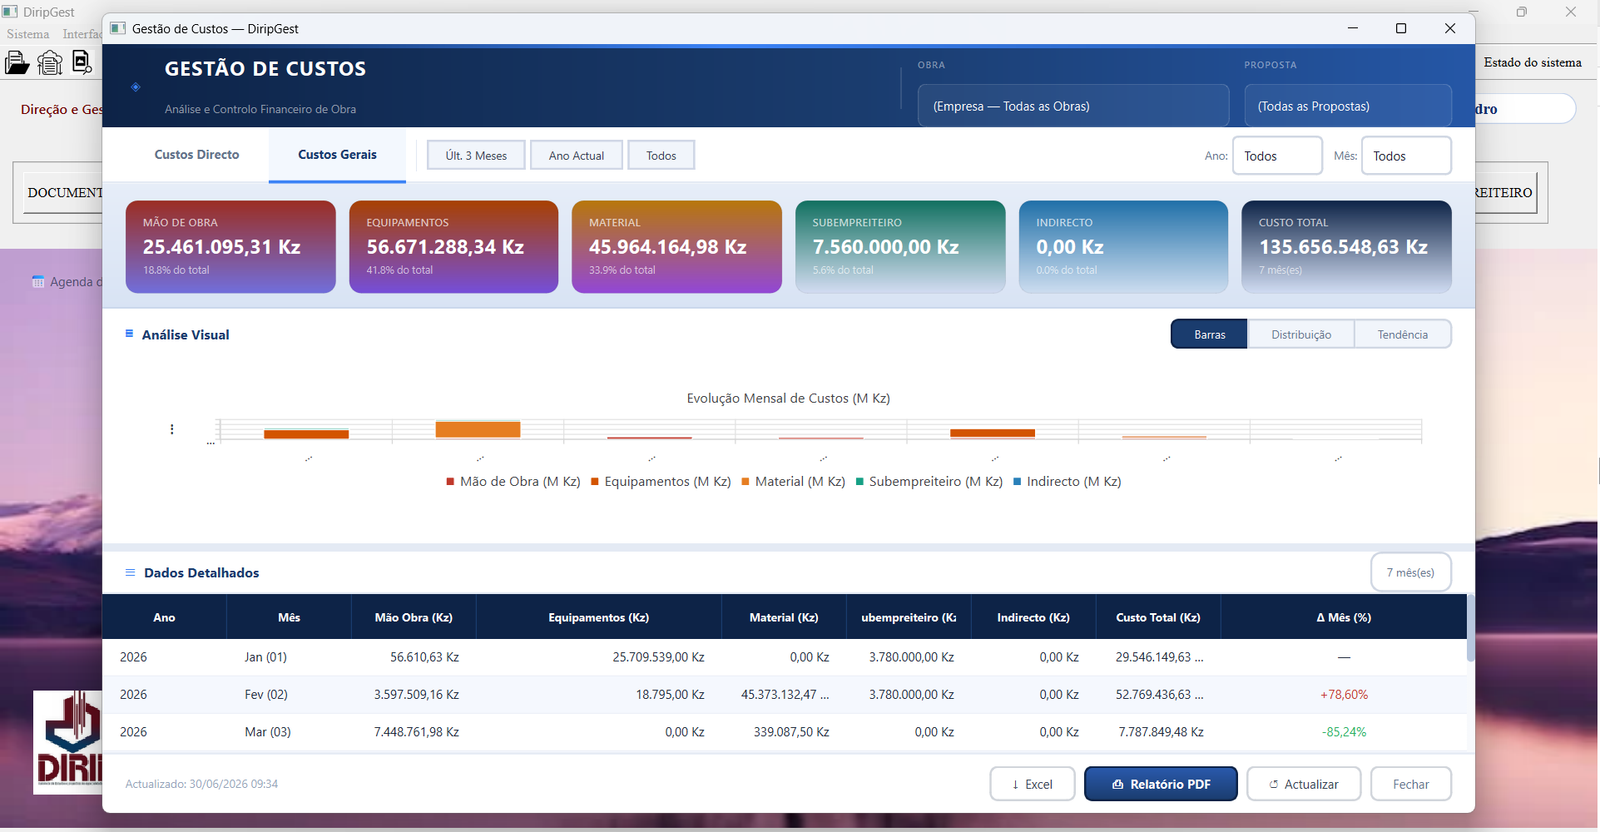Open the Proposta dropdown (Todas as Propostas)

click(1347, 106)
